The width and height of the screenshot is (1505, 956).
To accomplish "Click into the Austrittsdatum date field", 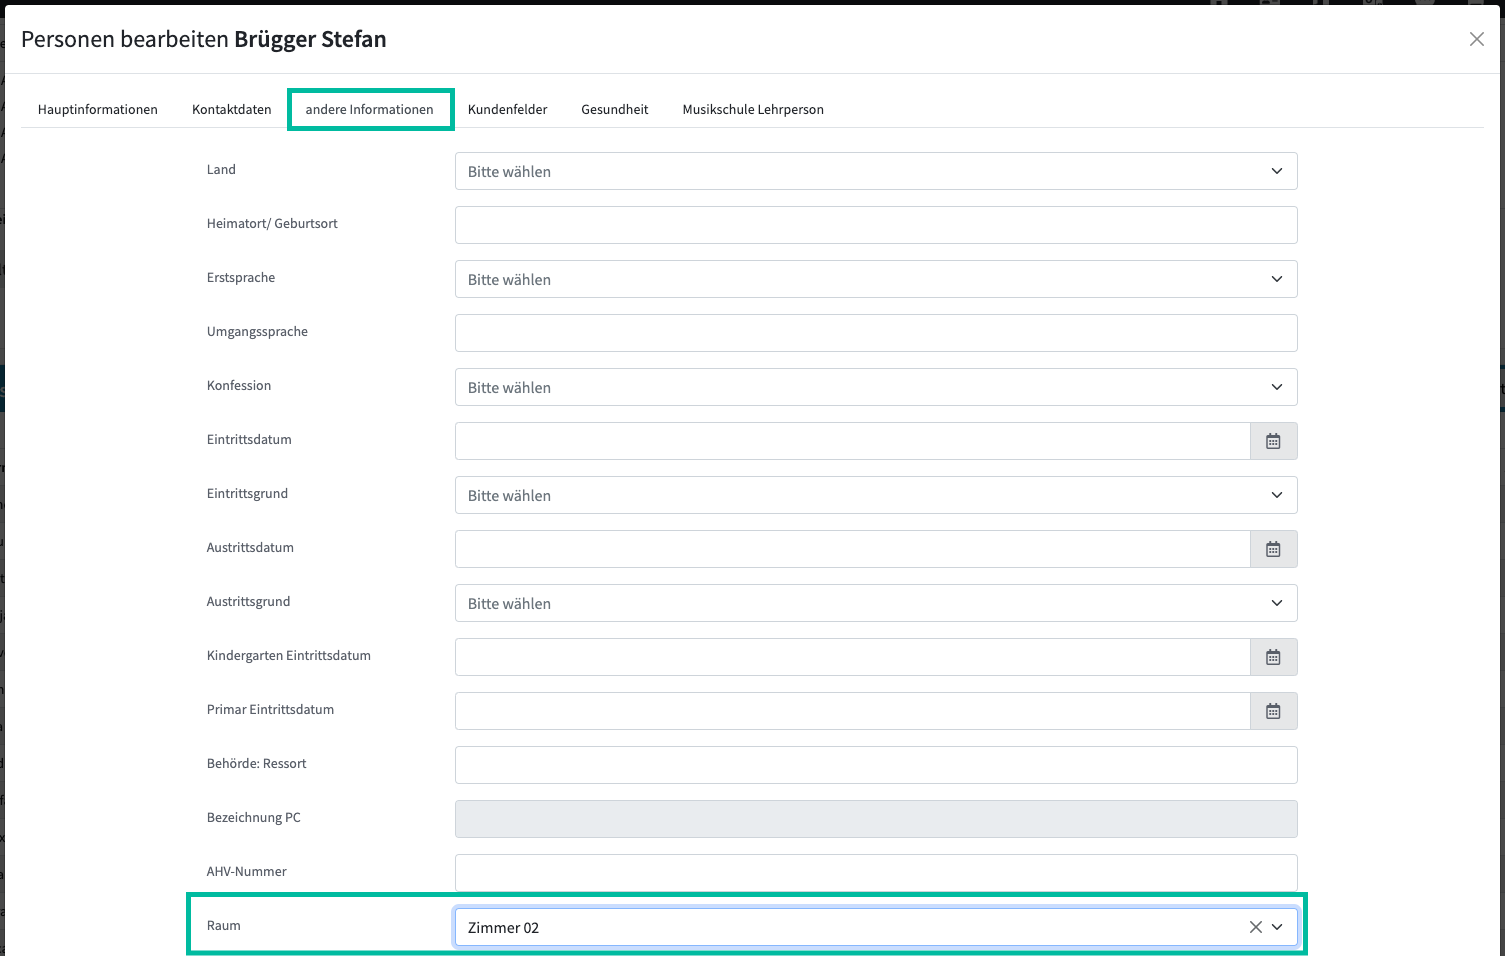I will coord(852,549).
